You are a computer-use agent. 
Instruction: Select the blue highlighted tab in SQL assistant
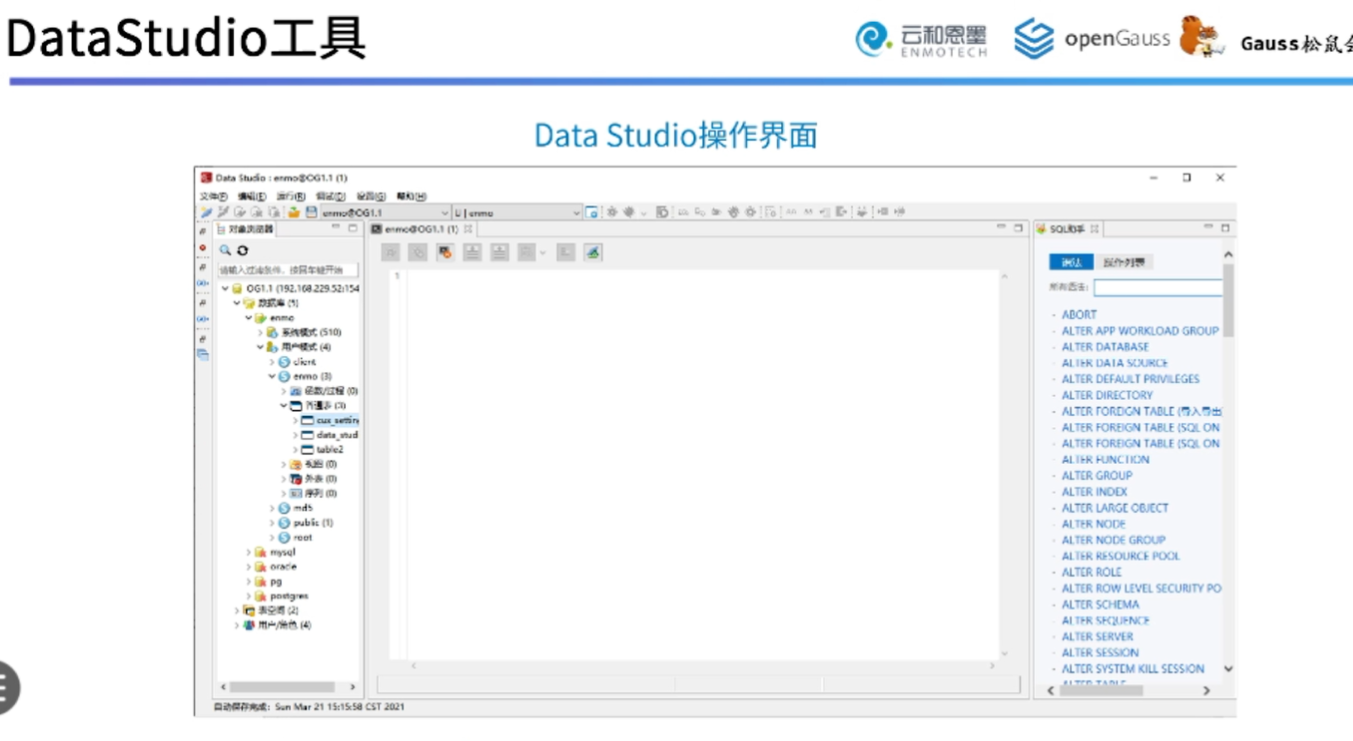click(x=1071, y=262)
